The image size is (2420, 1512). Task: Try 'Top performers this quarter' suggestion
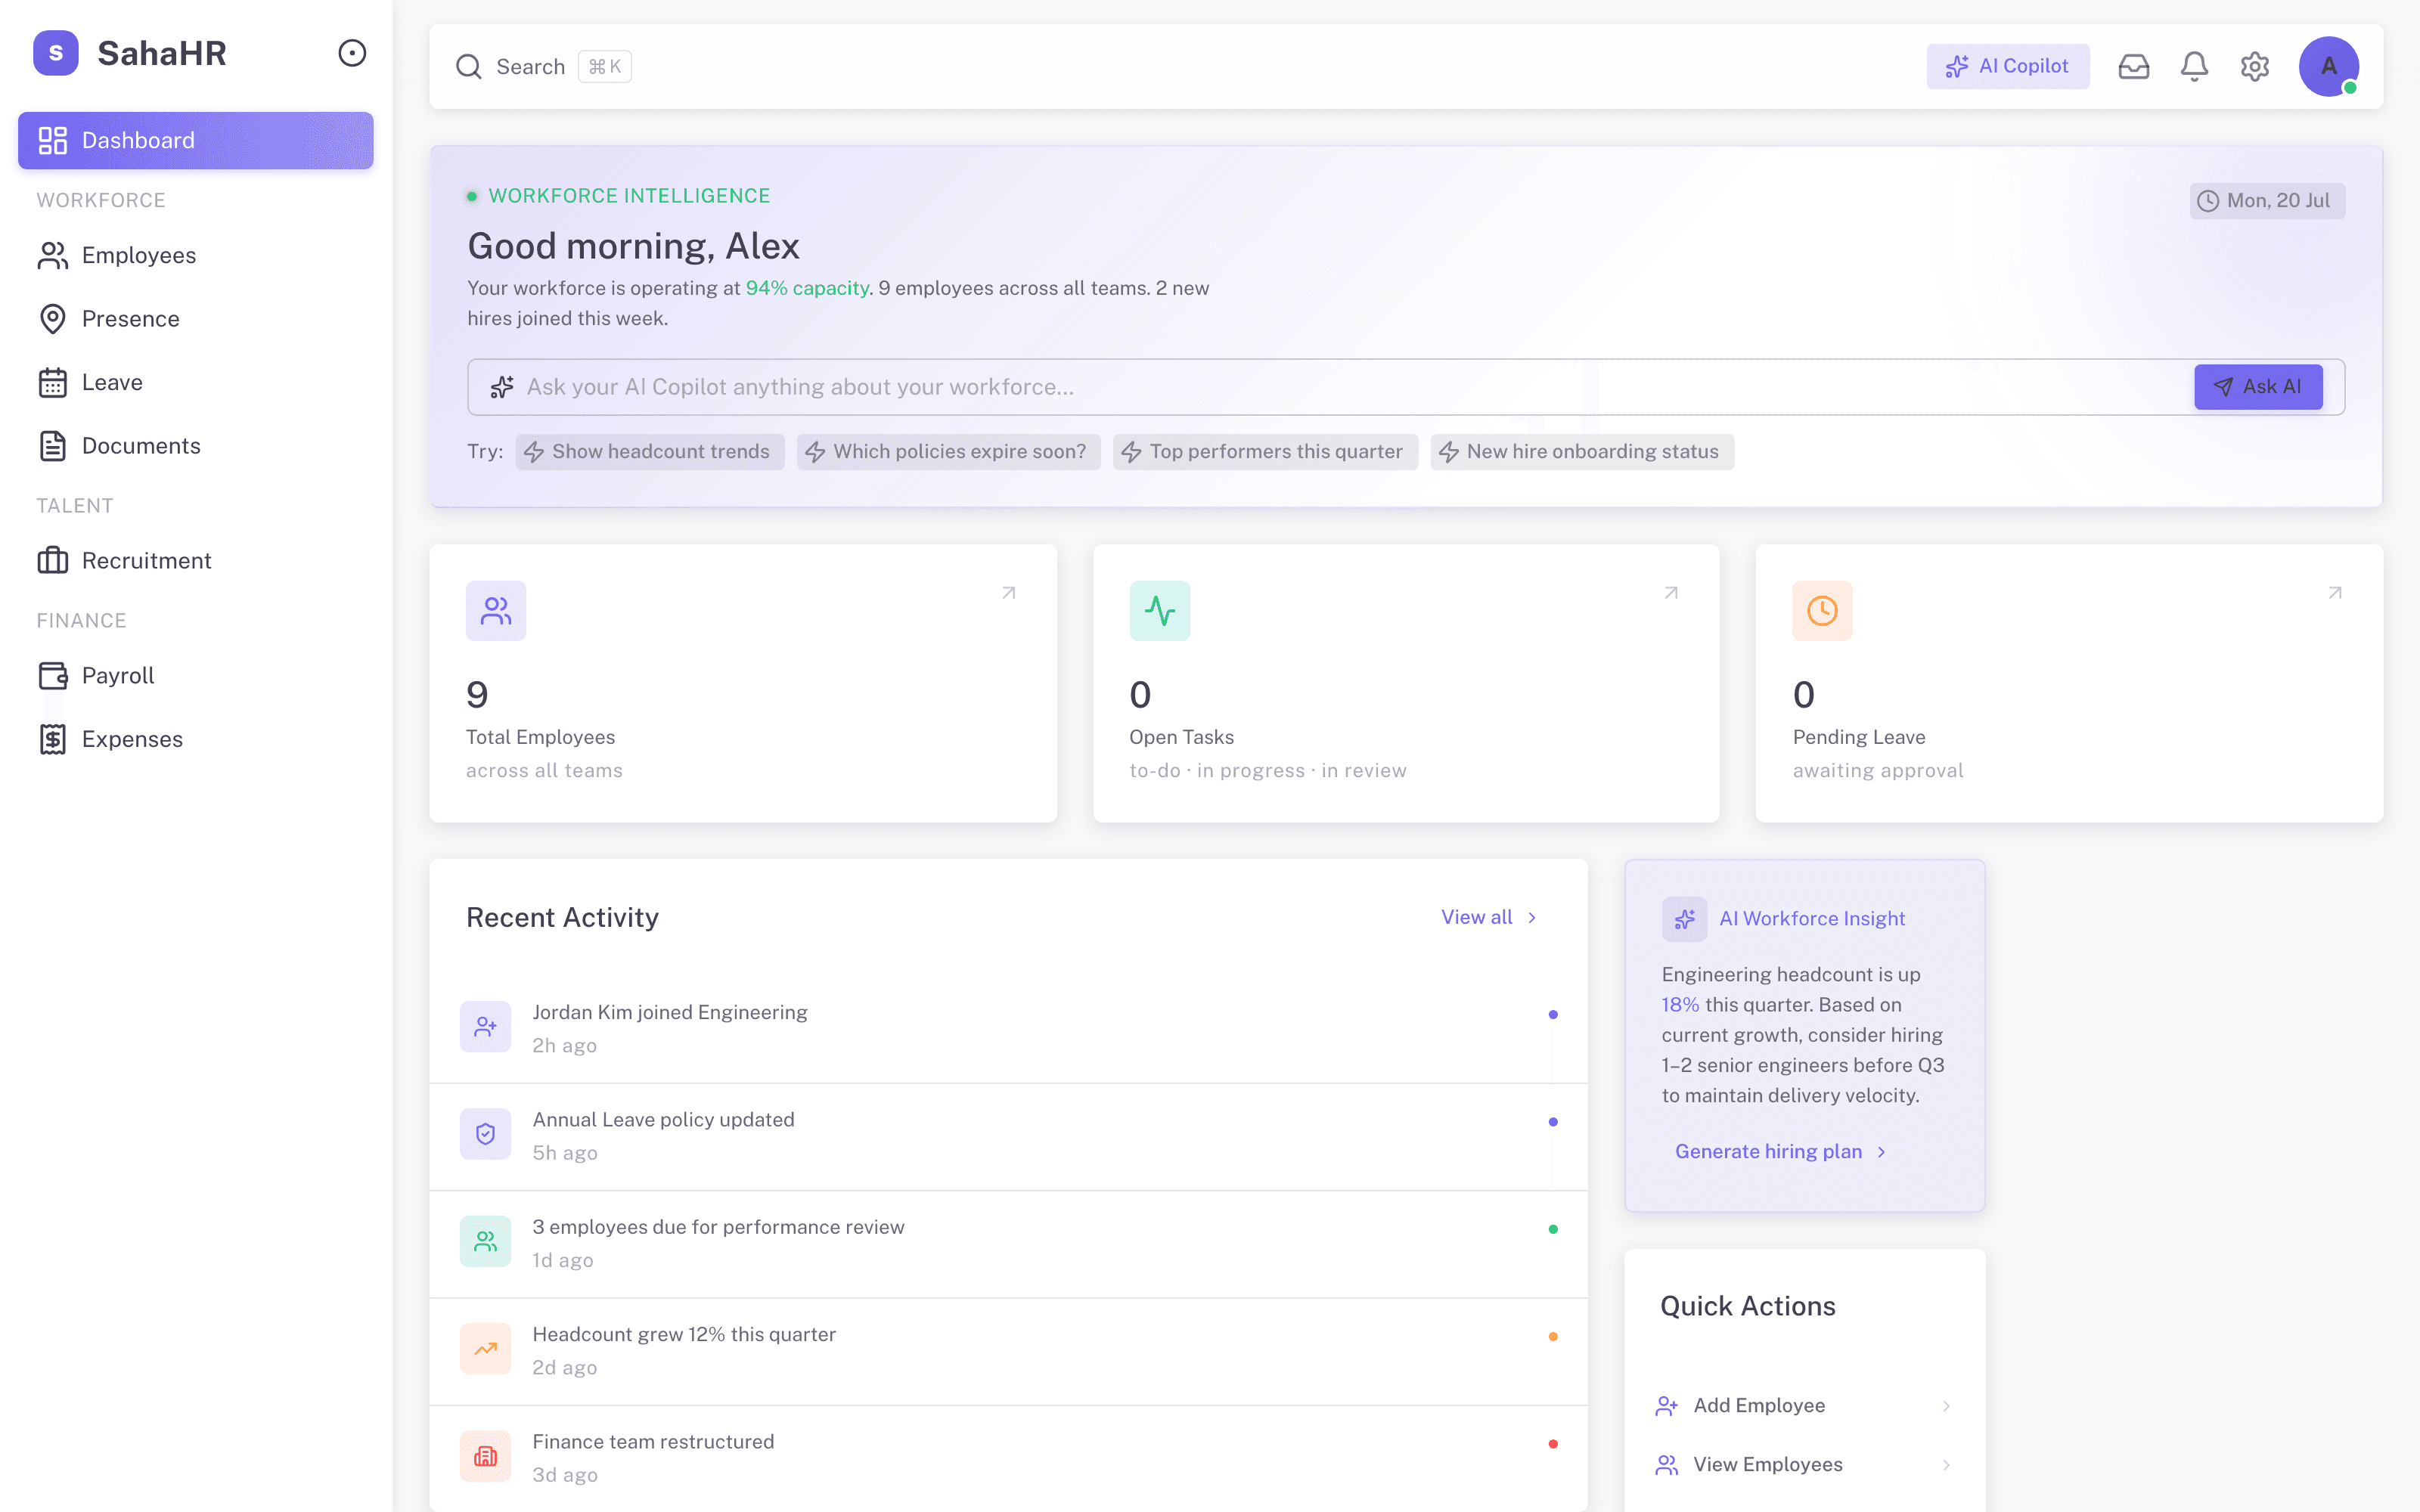click(x=1265, y=452)
